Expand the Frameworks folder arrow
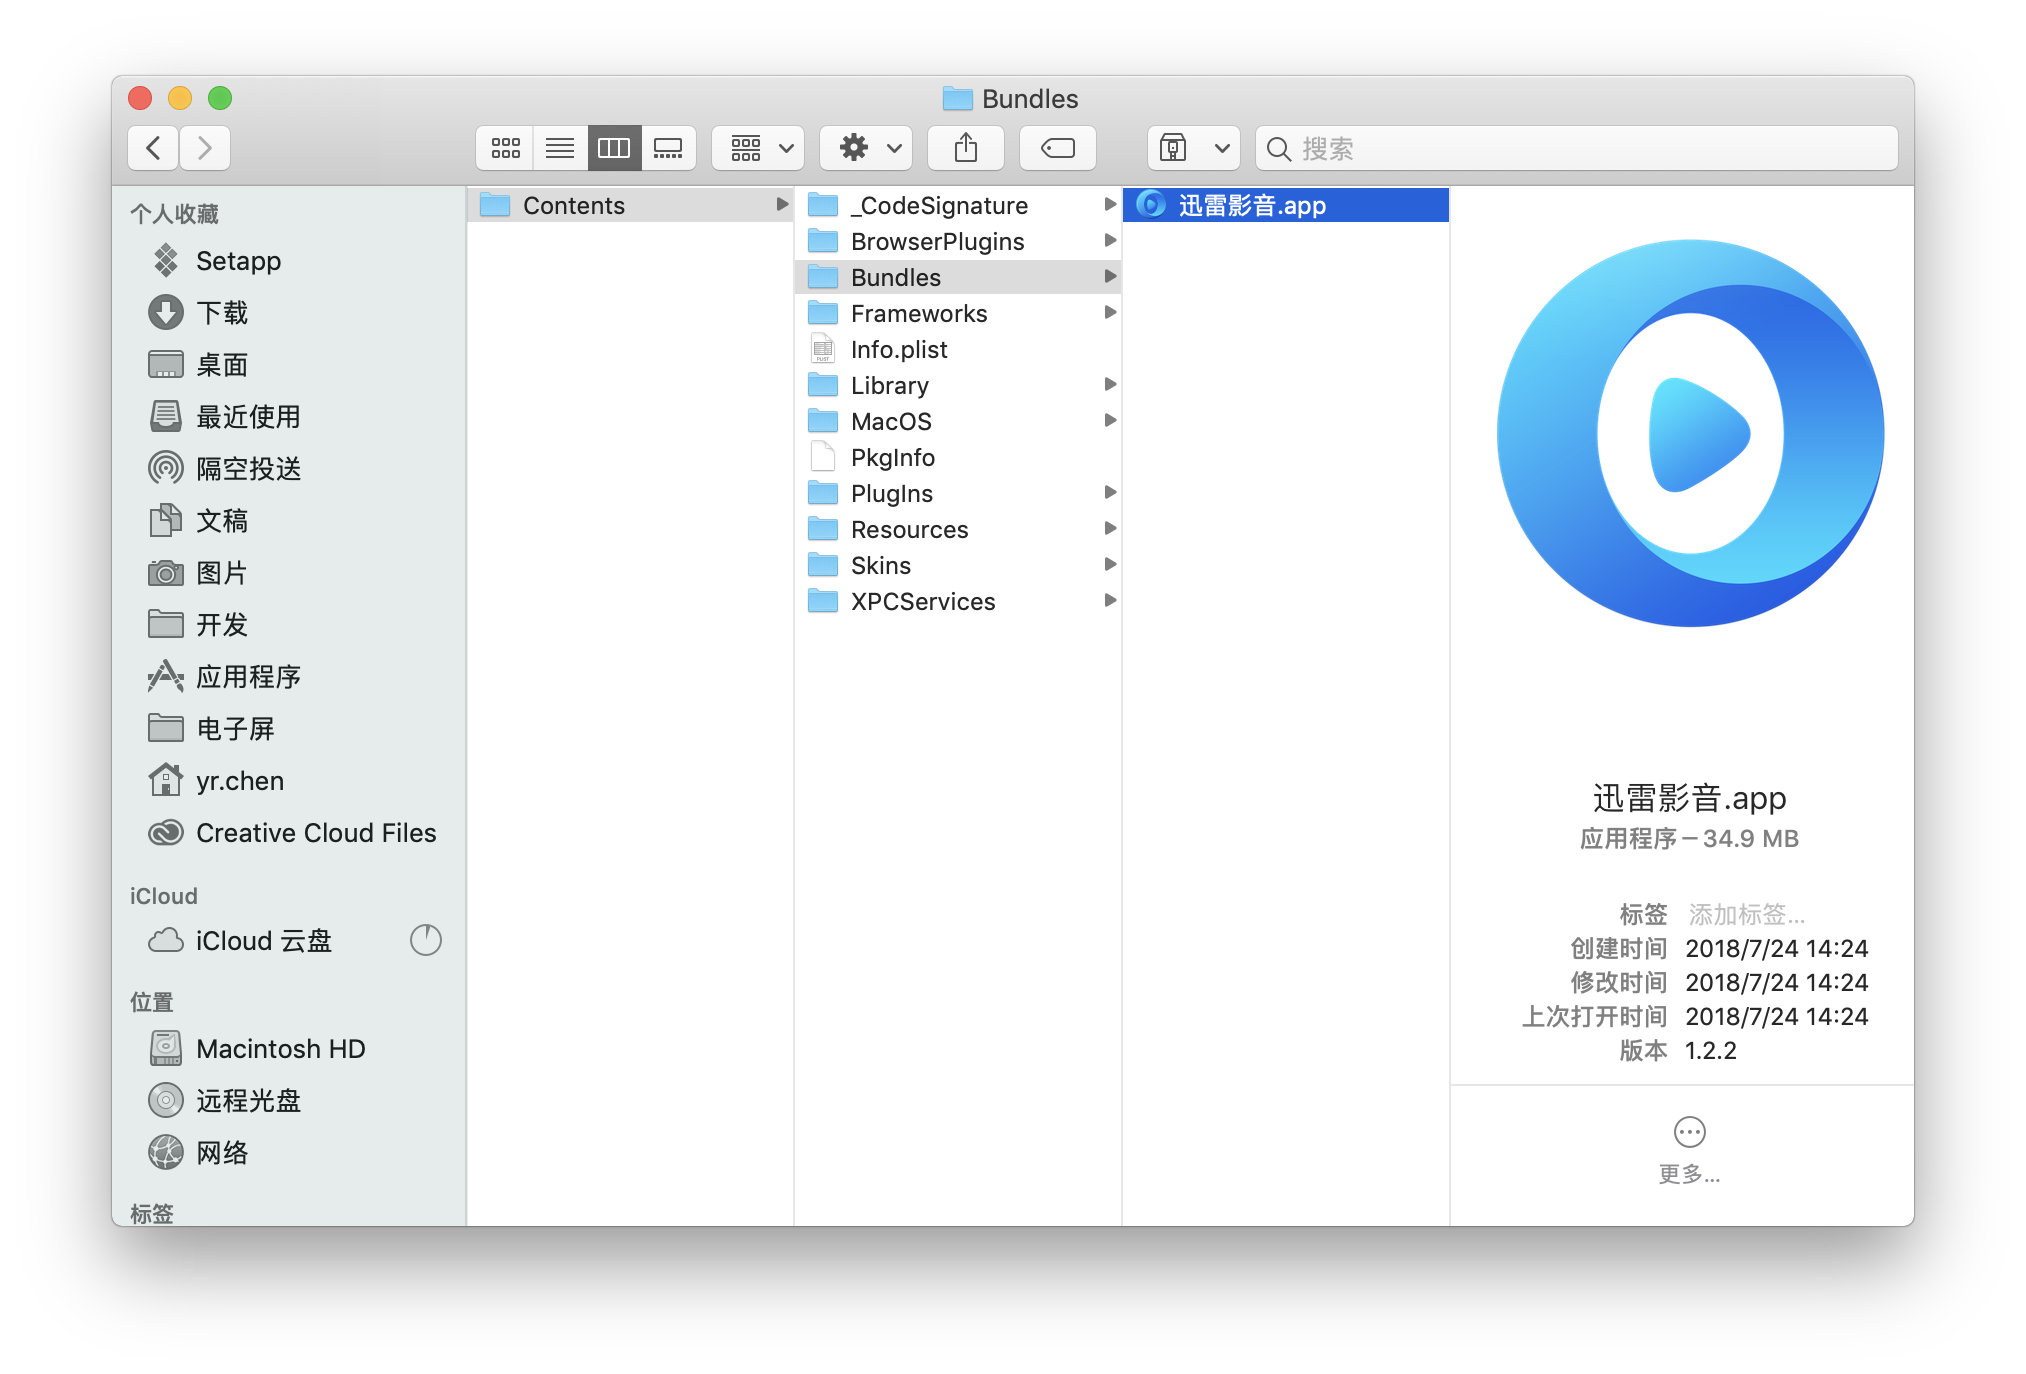Viewport: 2026px width, 1374px height. [1109, 313]
